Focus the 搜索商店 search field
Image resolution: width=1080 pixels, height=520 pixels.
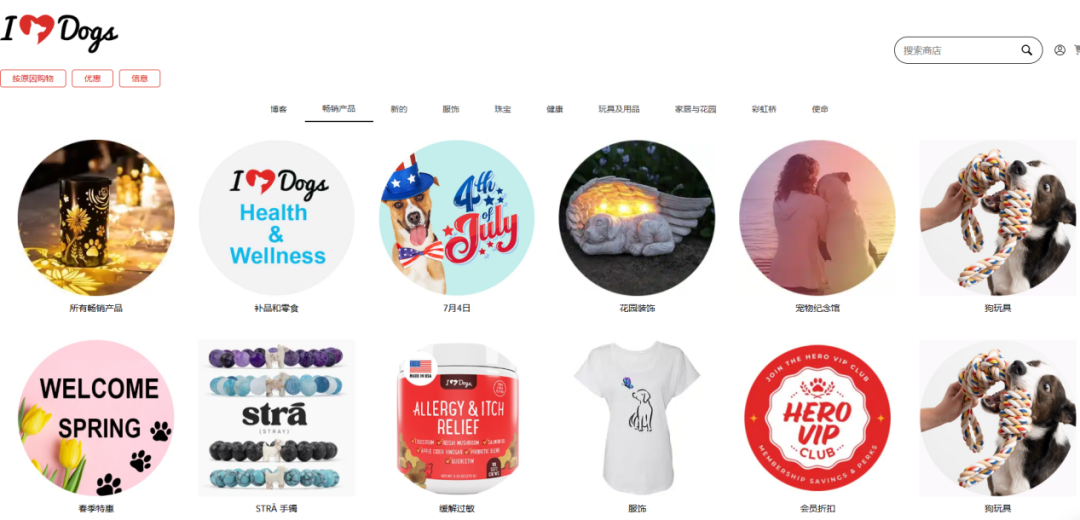click(959, 50)
